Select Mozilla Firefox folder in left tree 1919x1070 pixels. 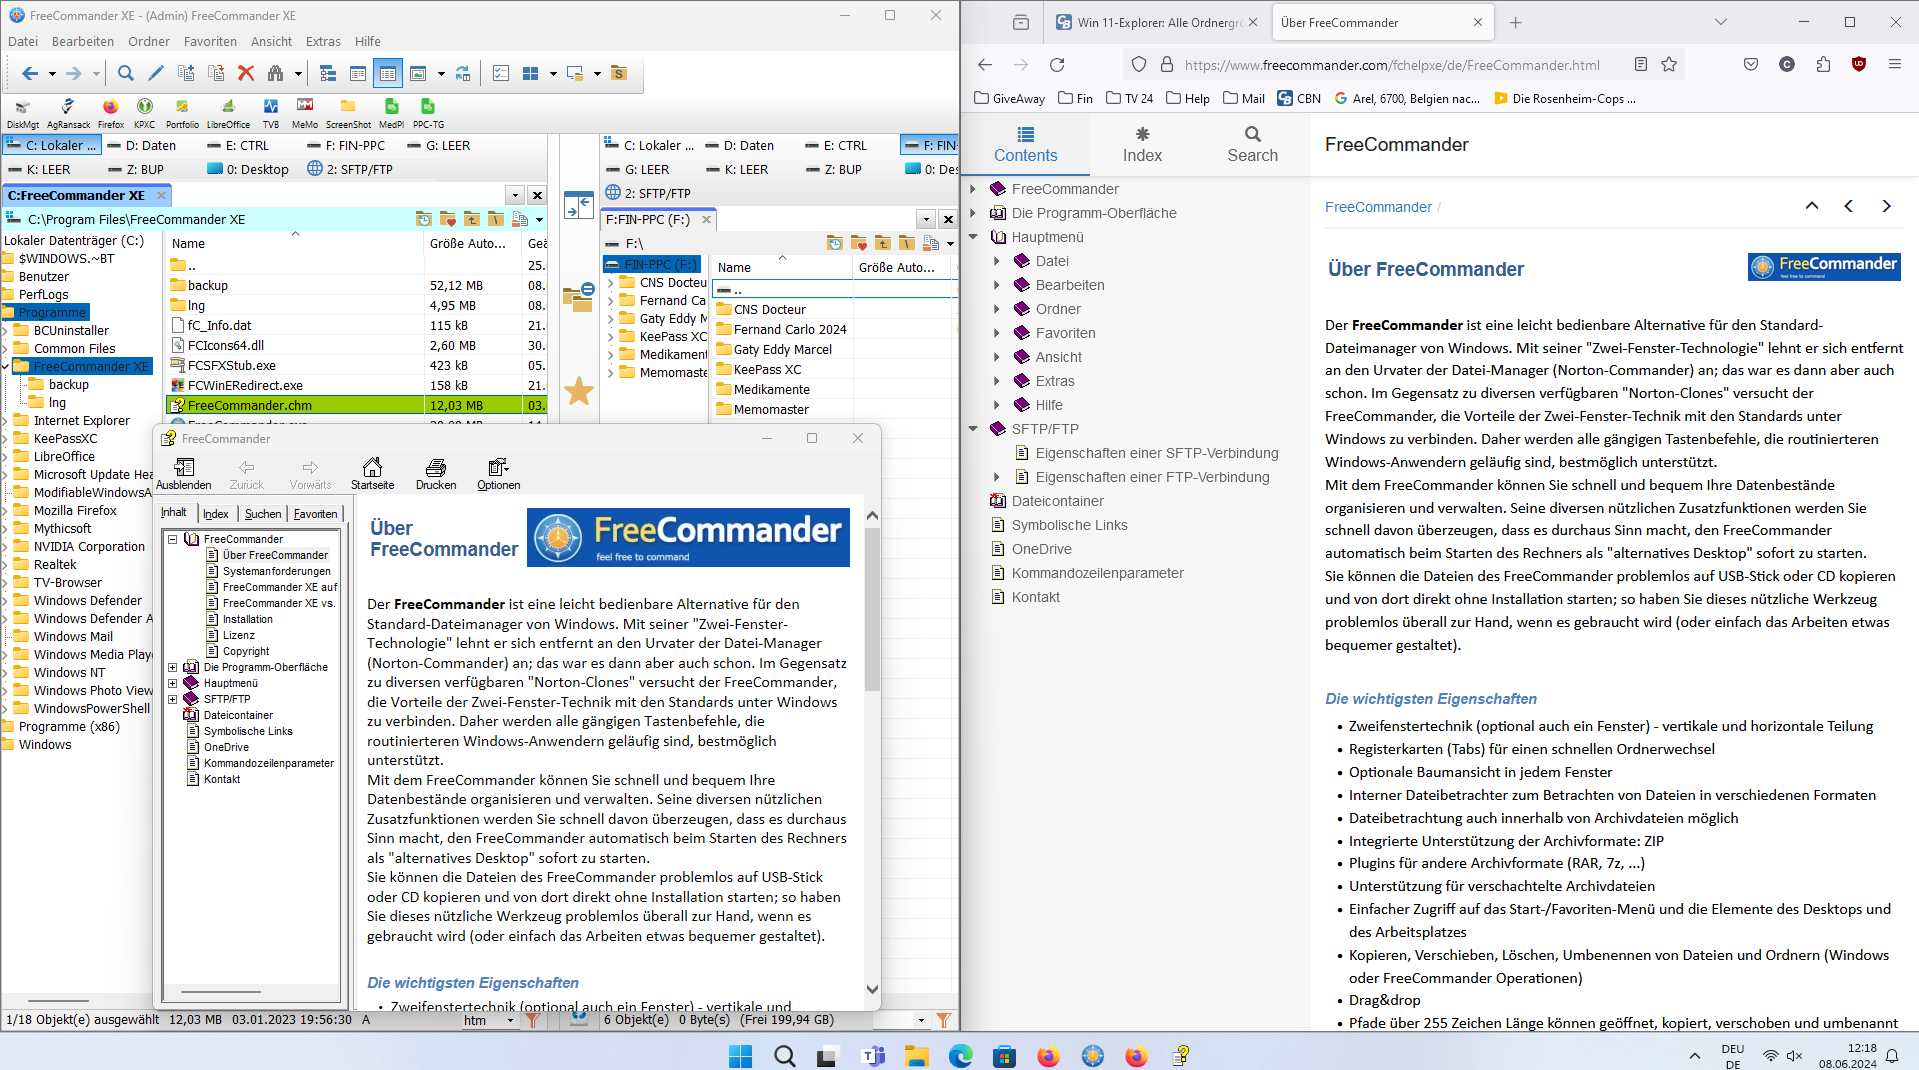[x=75, y=510]
